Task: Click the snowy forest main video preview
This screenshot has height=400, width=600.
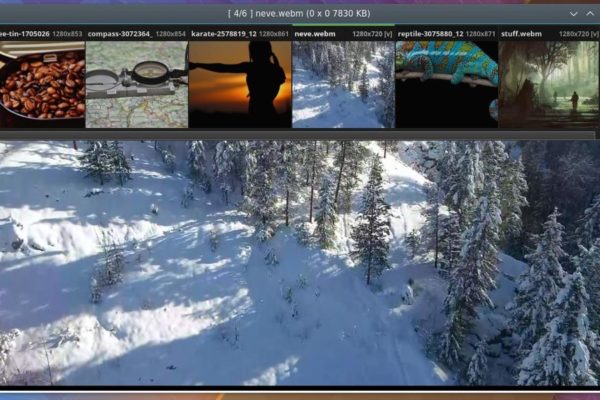Action: tap(300, 265)
